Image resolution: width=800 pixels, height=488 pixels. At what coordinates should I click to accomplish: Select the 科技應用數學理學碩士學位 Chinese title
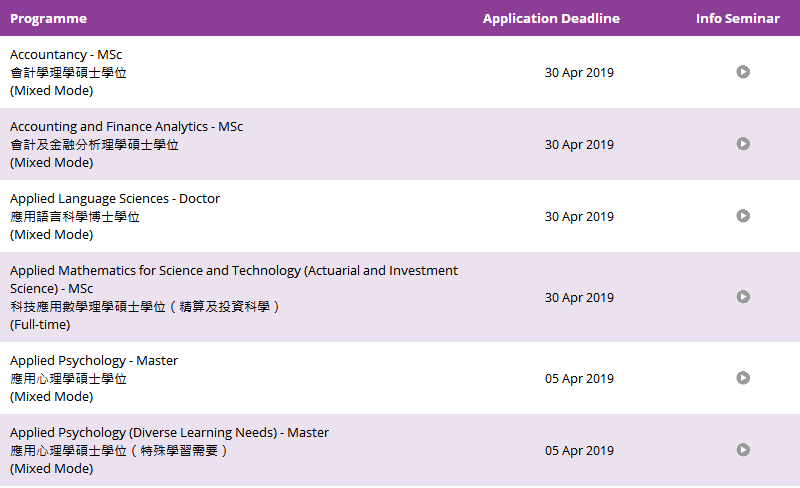pos(144,307)
